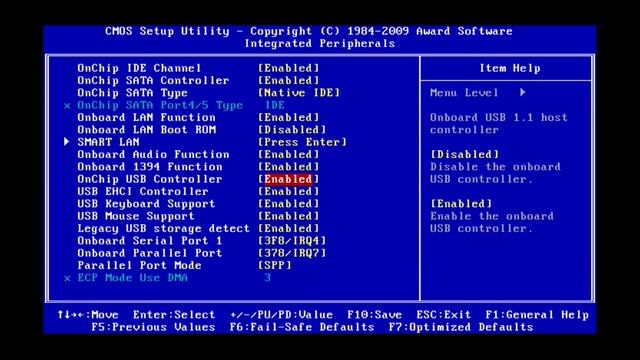Select highlighted OnChip USB Controller Enabled value

point(288,179)
